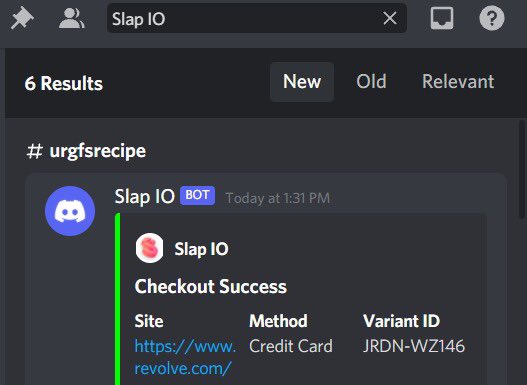This screenshot has width=527, height=385.
Task: Open the Inbox icon
Action: 442,18
